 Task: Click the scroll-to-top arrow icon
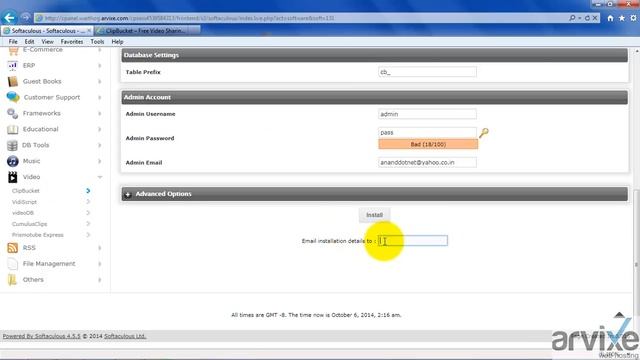coord(619,315)
